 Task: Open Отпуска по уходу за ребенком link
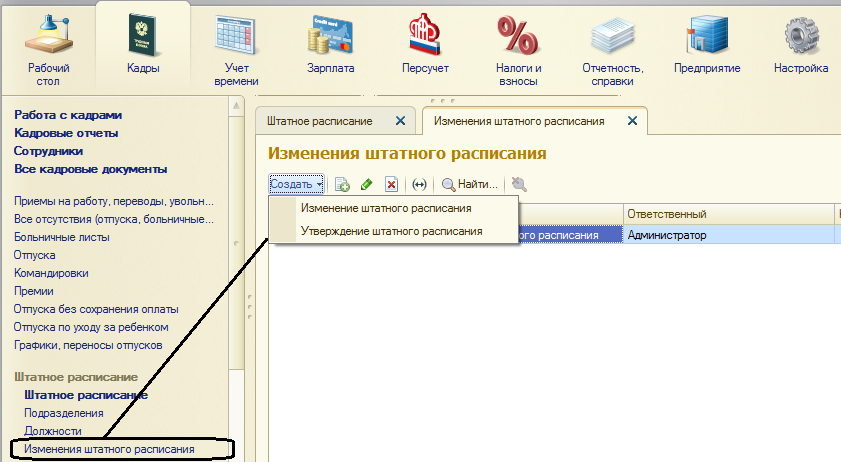pos(91,327)
